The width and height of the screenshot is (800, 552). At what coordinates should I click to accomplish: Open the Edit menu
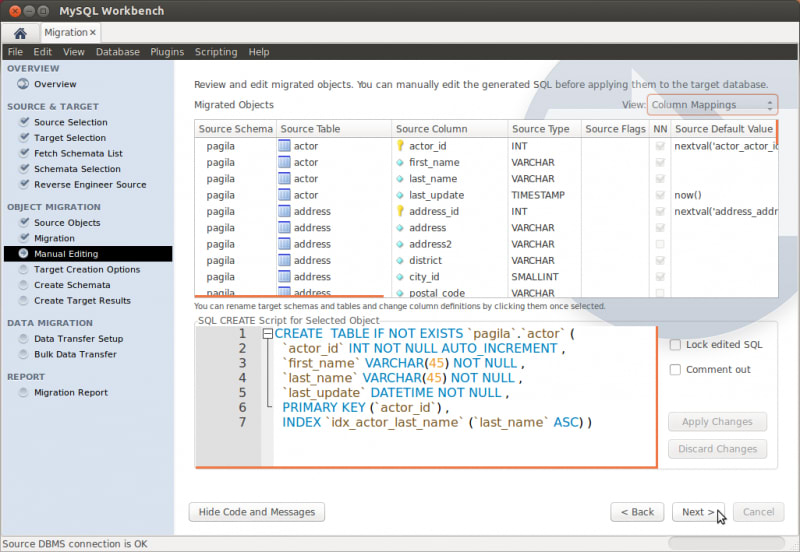click(x=42, y=52)
